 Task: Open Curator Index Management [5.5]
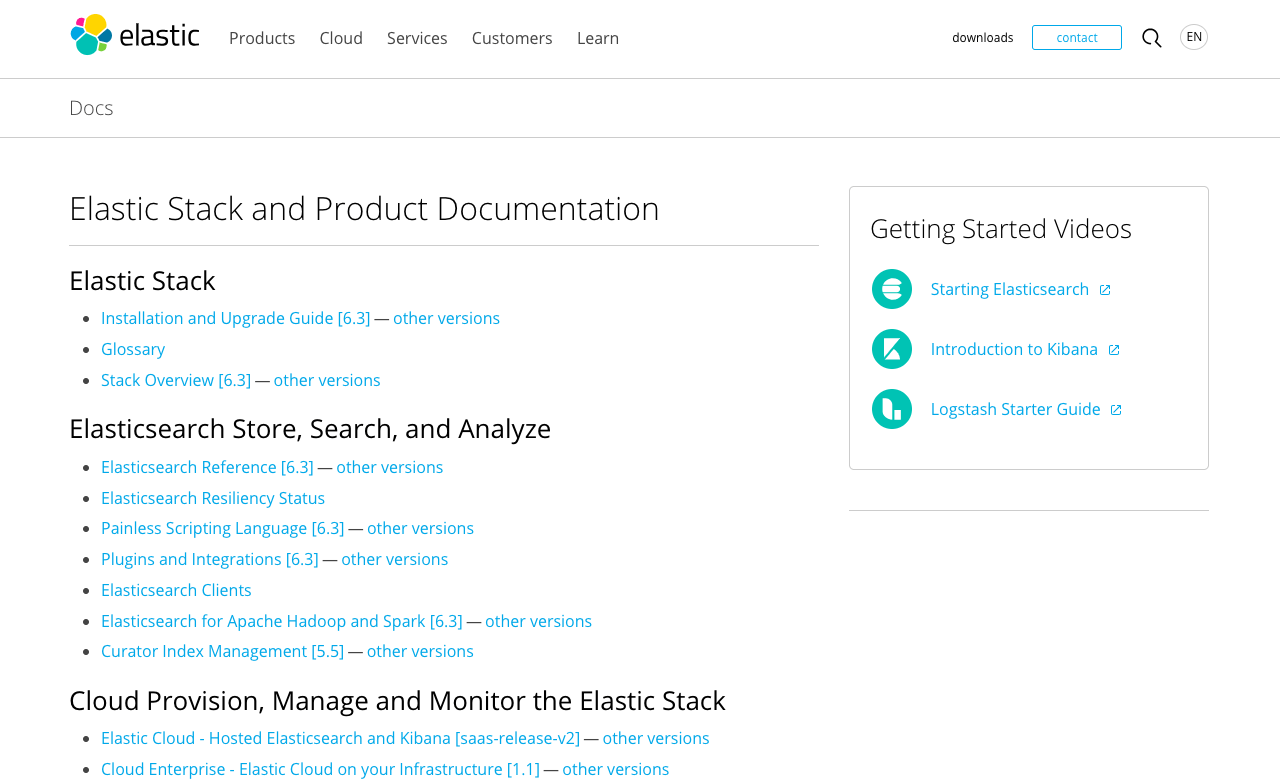223,651
